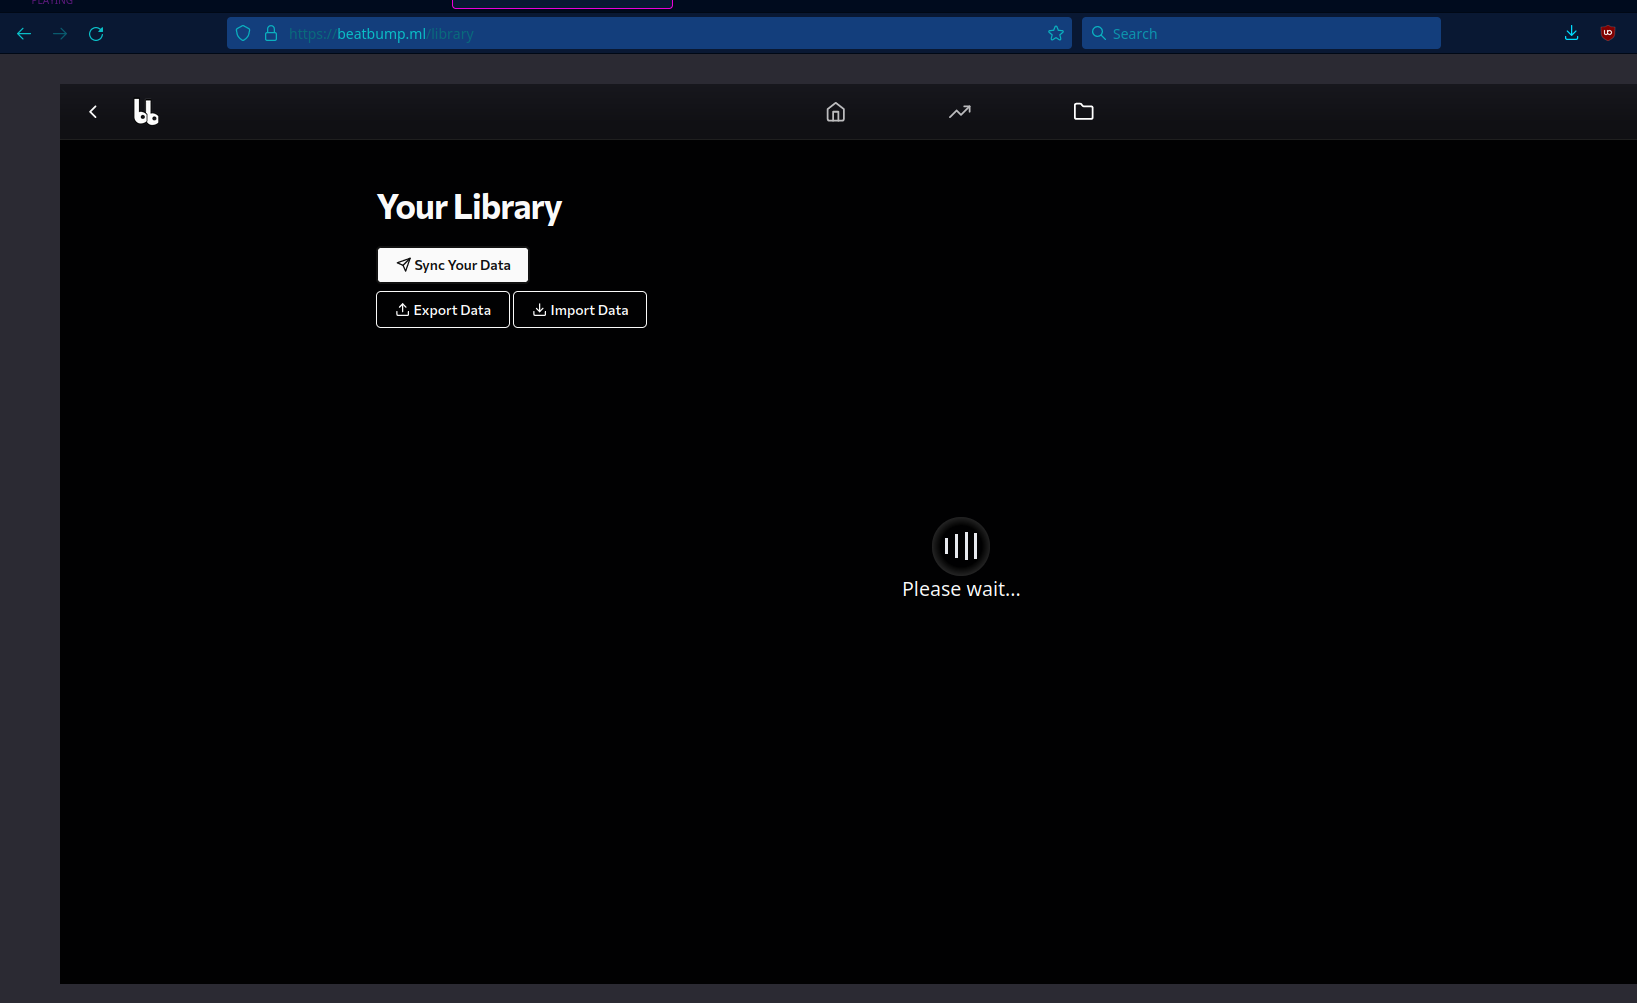This screenshot has width=1637, height=1003.
Task: Click the Import Data button
Action: click(x=580, y=310)
